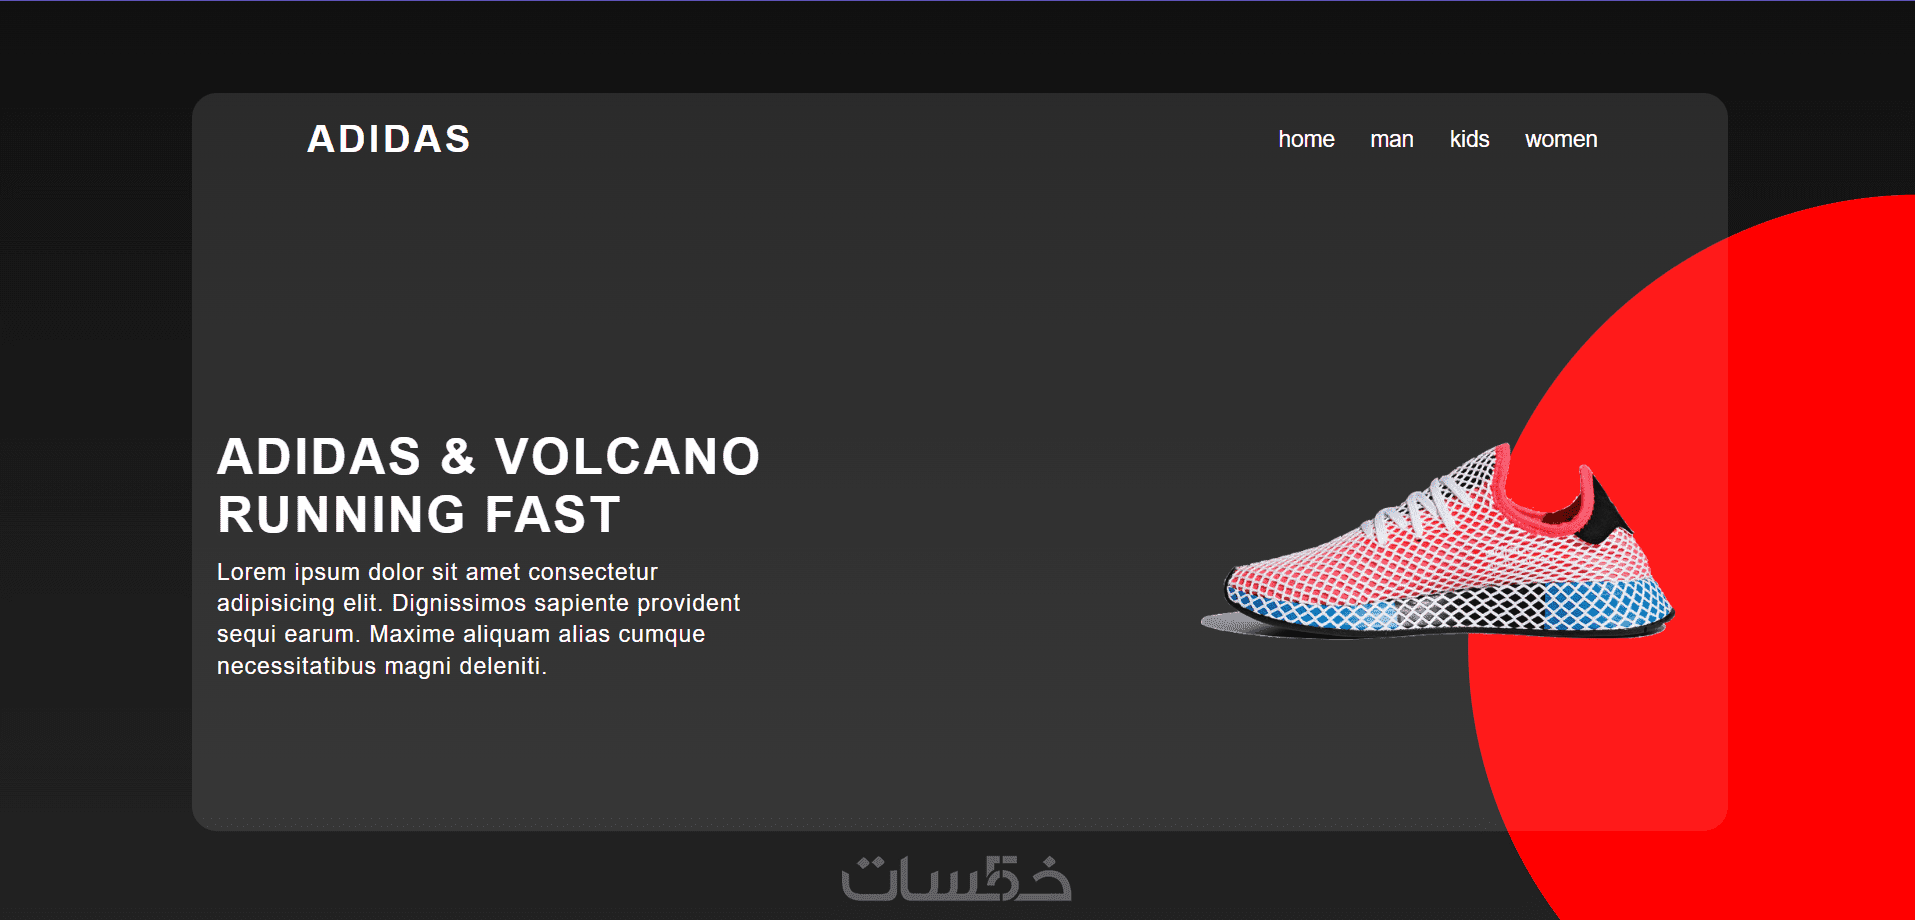Select the women navigation link

(x=1561, y=139)
